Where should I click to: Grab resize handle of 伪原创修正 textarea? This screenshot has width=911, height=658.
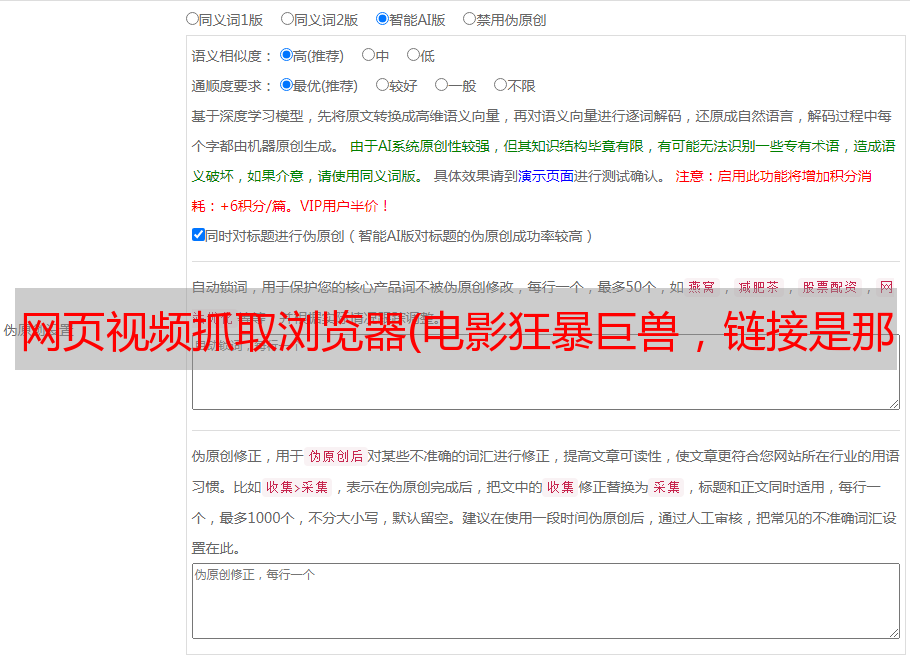click(x=894, y=633)
